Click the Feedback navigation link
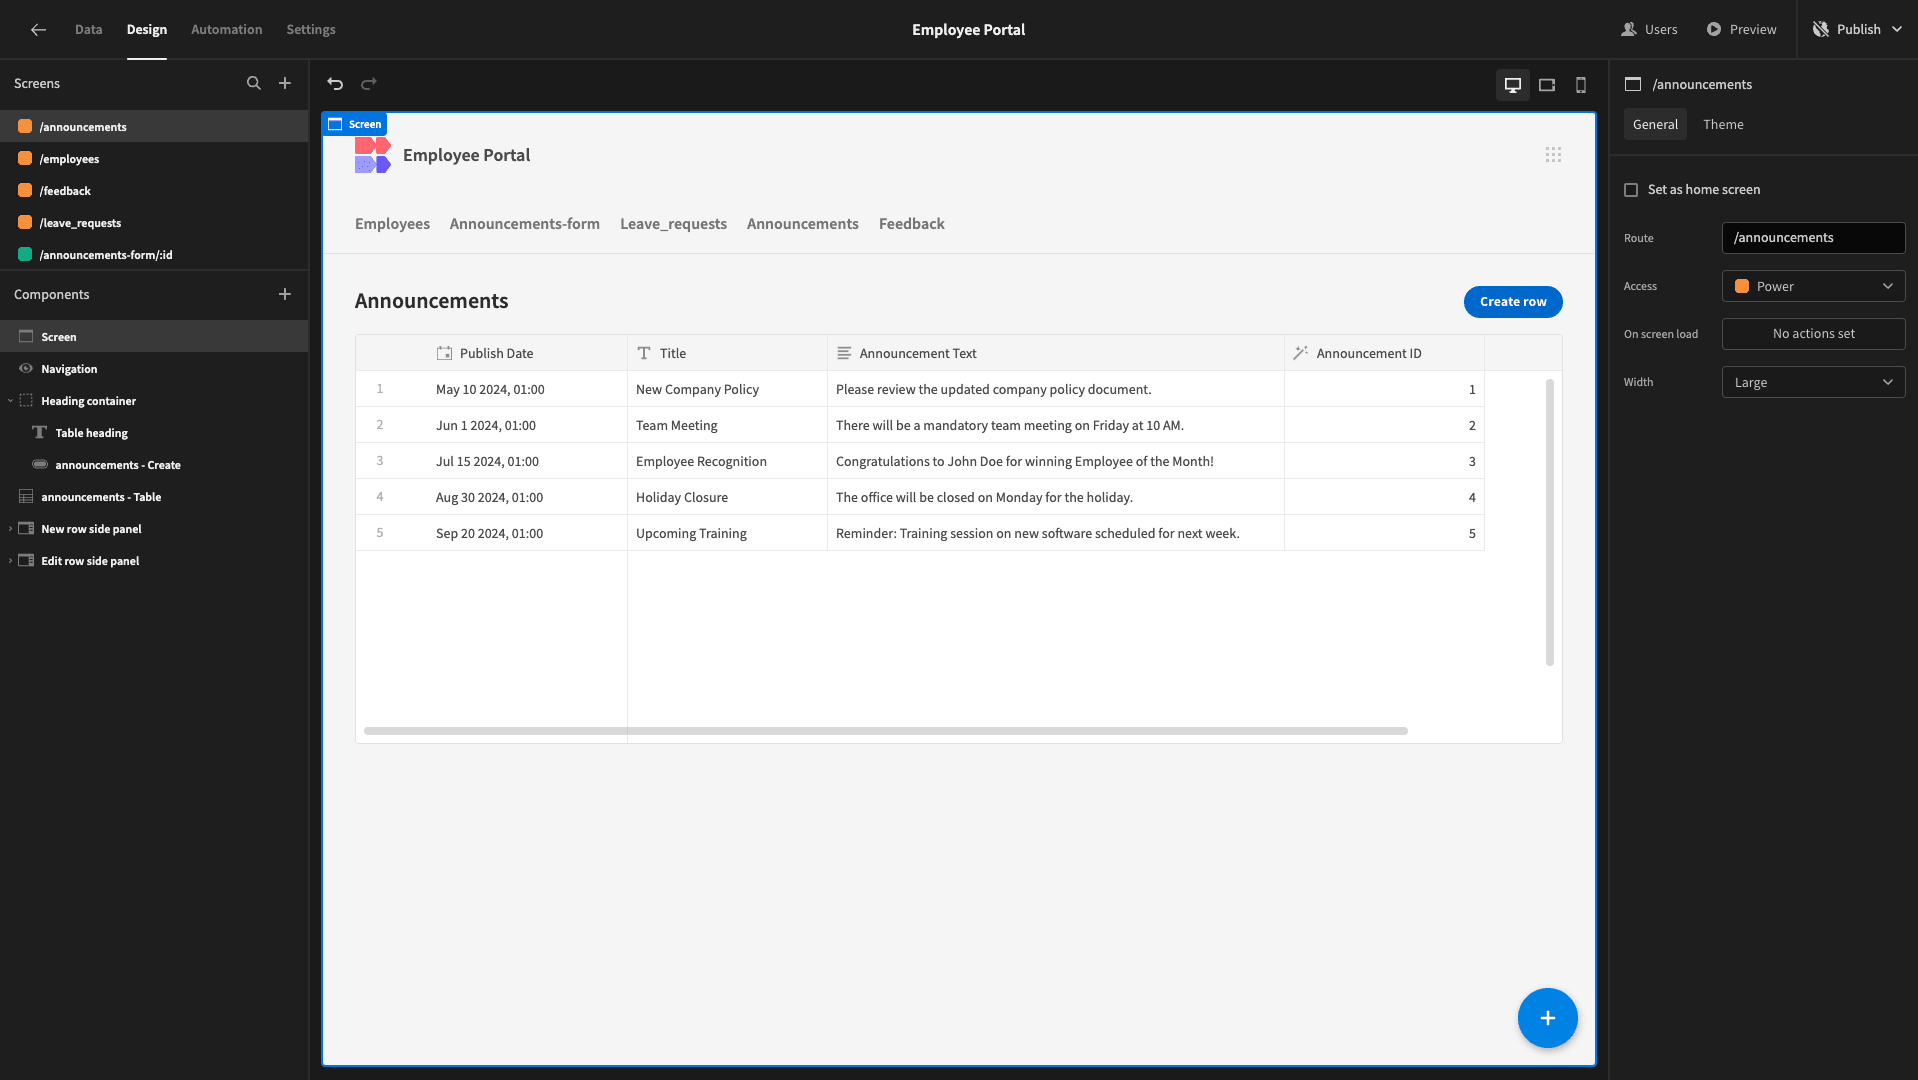Viewport: 1918px width, 1080px height. tap(911, 224)
